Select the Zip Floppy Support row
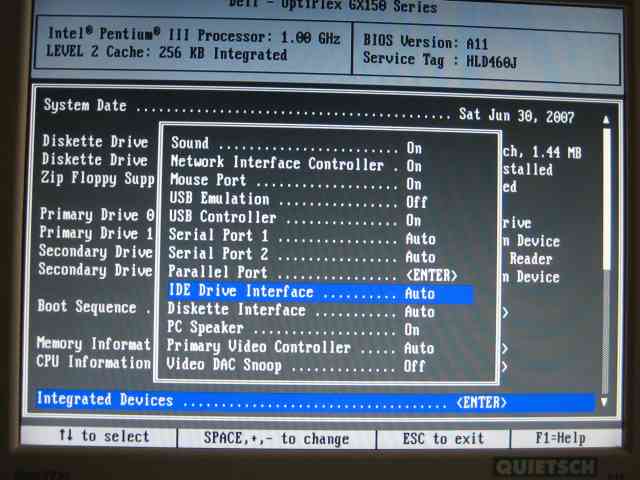 tap(97, 178)
